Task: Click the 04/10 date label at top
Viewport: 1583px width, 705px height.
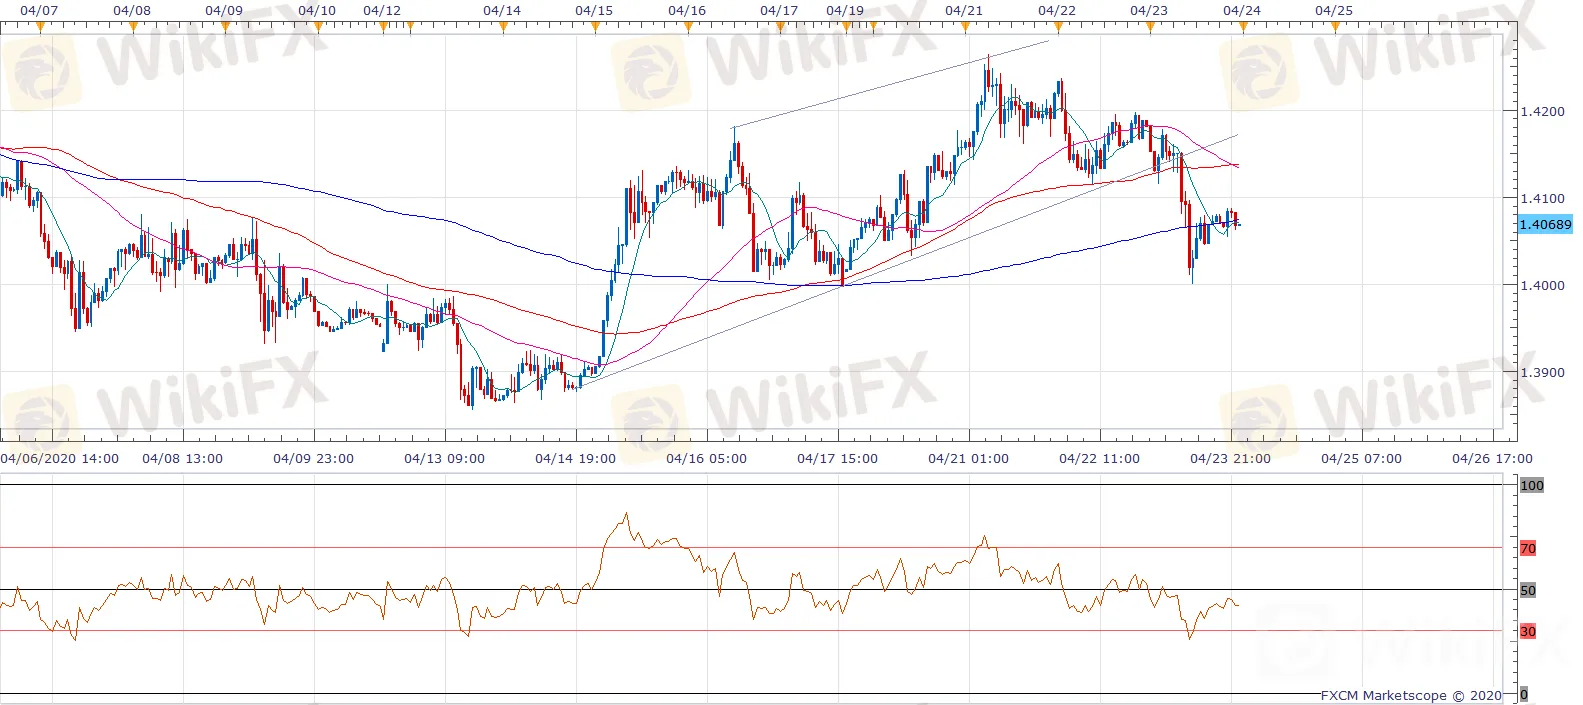Action: click(317, 10)
